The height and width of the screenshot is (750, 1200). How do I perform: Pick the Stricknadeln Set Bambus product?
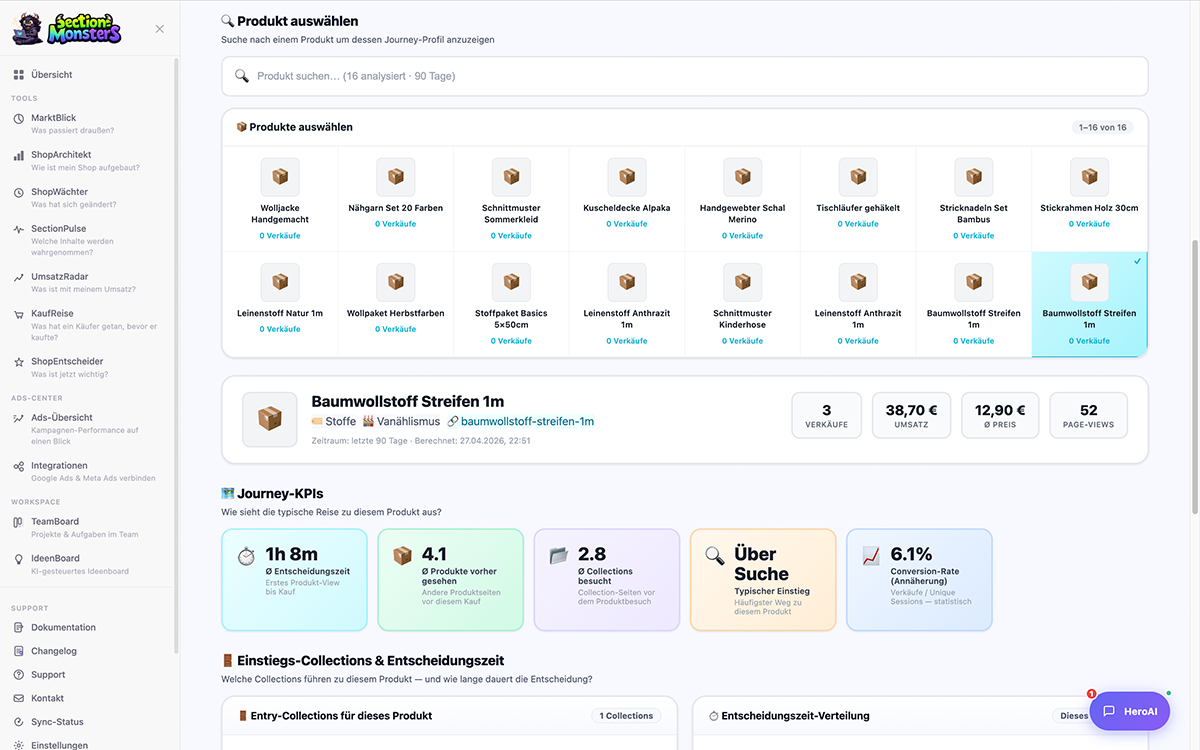[973, 200]
